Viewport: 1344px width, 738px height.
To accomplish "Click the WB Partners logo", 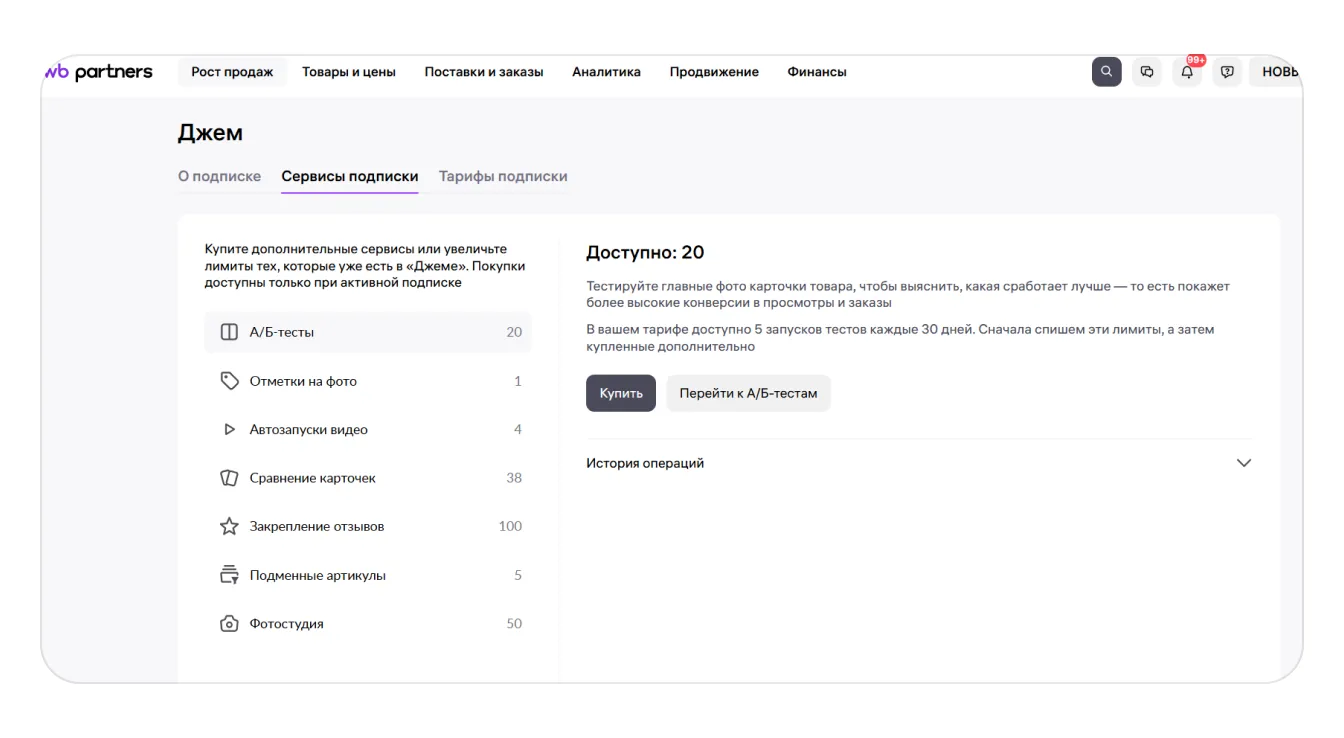I will [x=99, y=72].
